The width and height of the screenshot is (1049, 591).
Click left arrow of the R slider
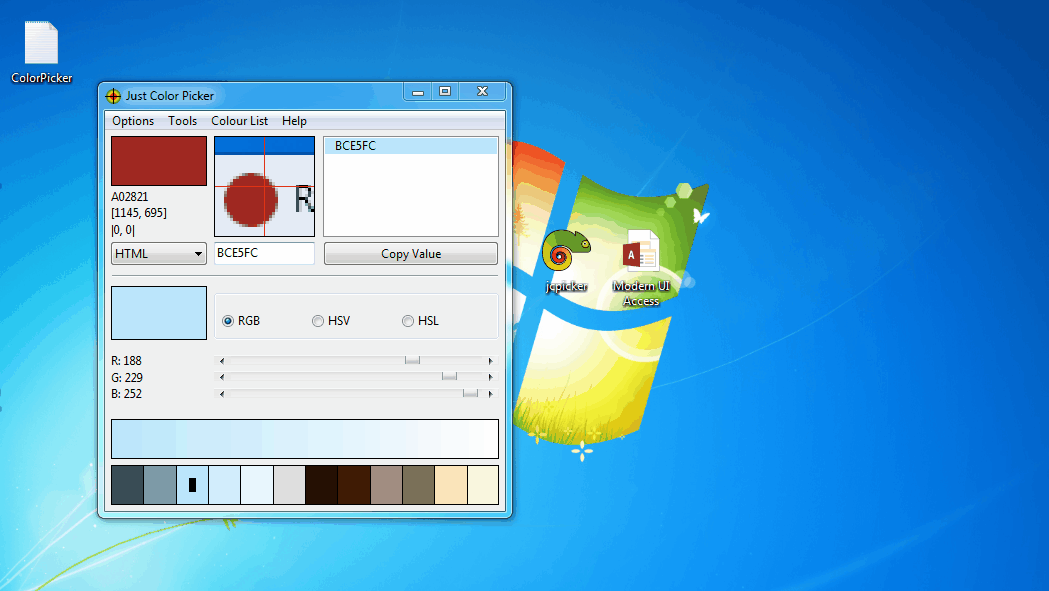tap(222, 361)
